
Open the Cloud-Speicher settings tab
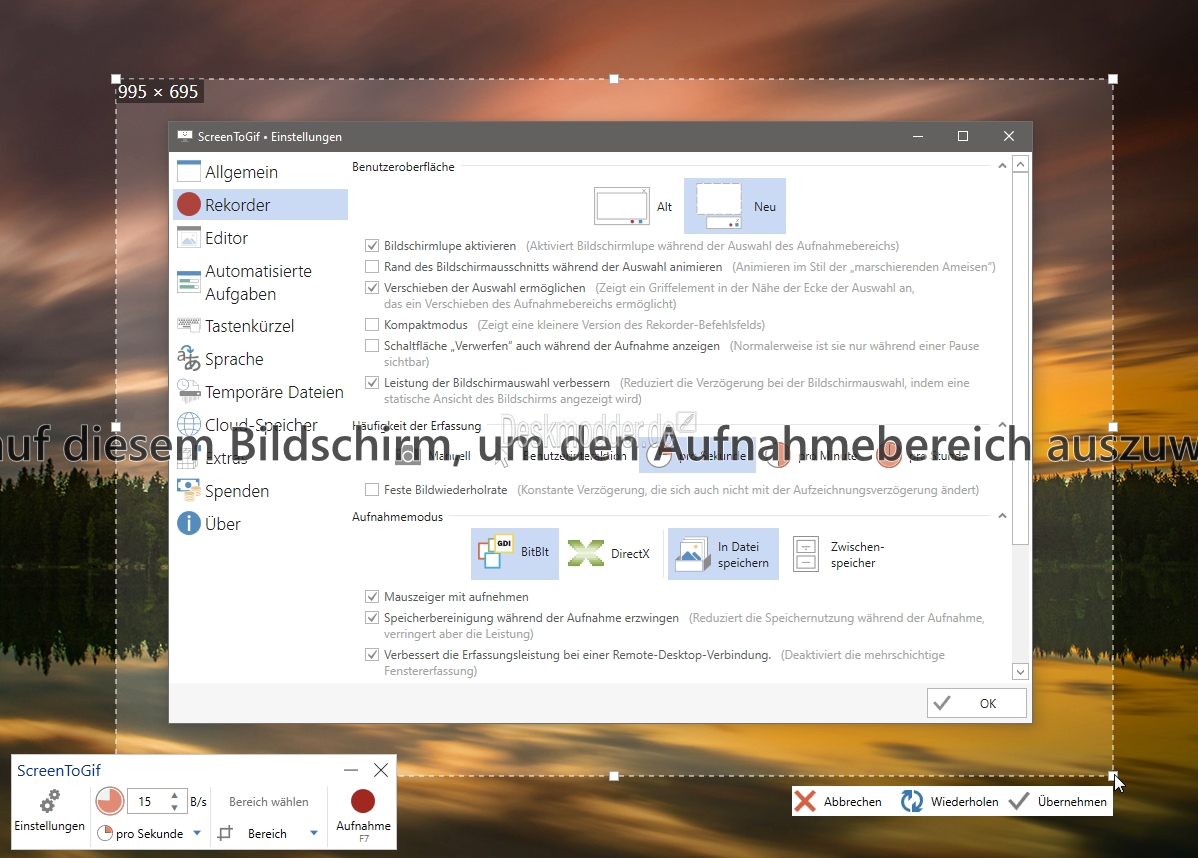[x=261, y=425]
